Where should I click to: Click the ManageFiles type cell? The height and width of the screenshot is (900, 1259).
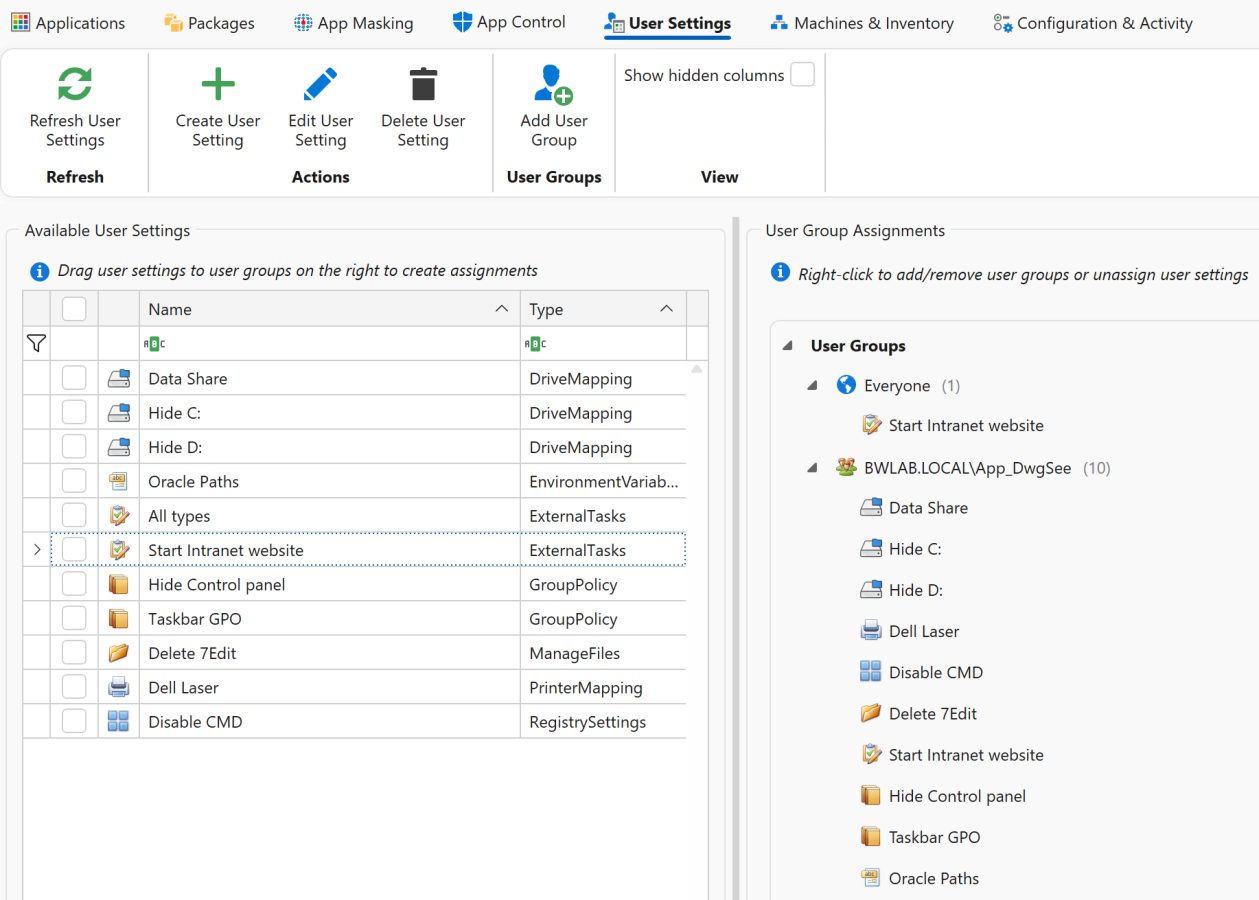point(603,653)
